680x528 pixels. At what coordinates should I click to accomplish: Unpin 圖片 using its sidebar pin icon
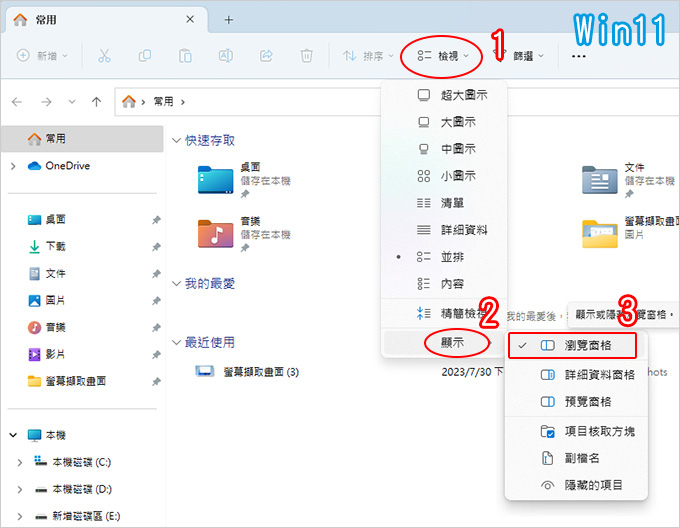pos(156,300)
